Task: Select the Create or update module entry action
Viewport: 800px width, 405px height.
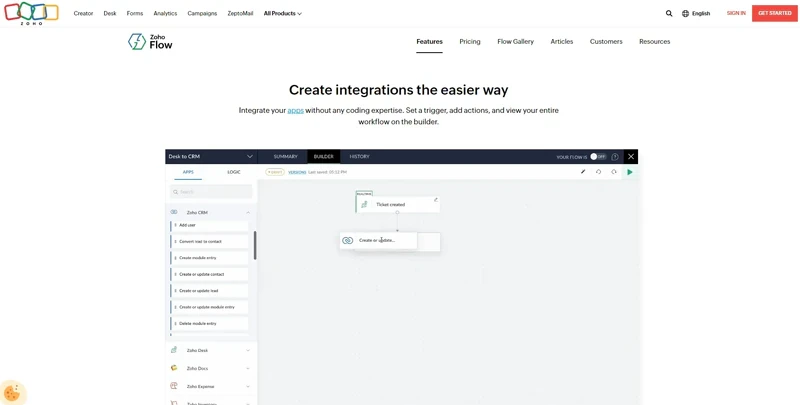Action: (x=210, y=307)
